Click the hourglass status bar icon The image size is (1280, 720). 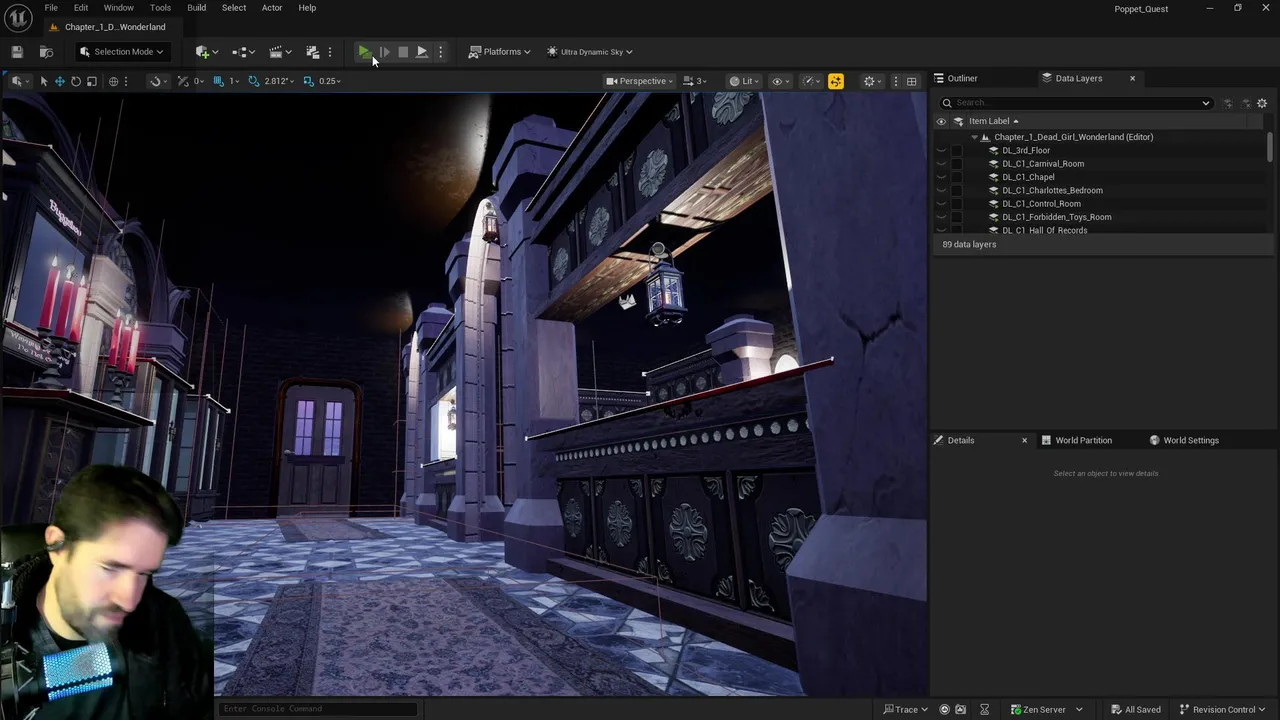coord(984,710)
